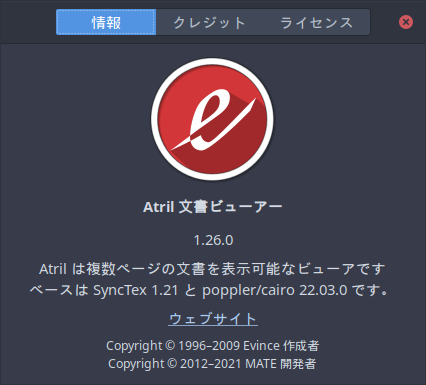Viewport: 426px width, 385px height.
Task: Click the version number 1.26.0
Action: pyautogui.click(x=213, y=240)
